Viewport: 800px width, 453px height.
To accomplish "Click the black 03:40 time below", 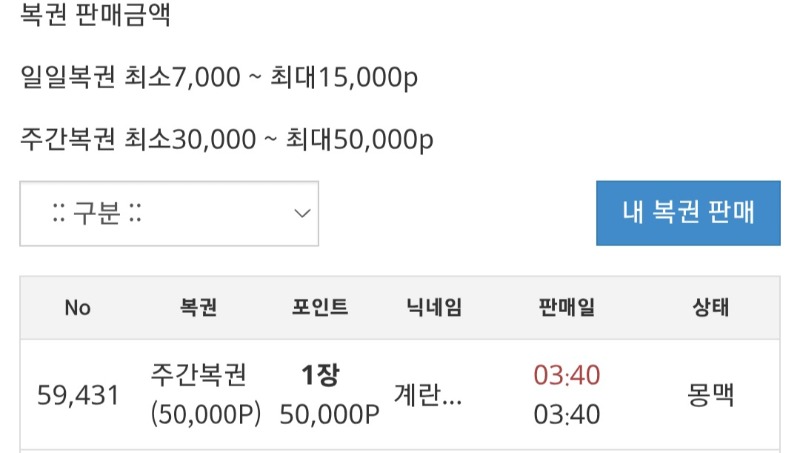I will point(567,414).
